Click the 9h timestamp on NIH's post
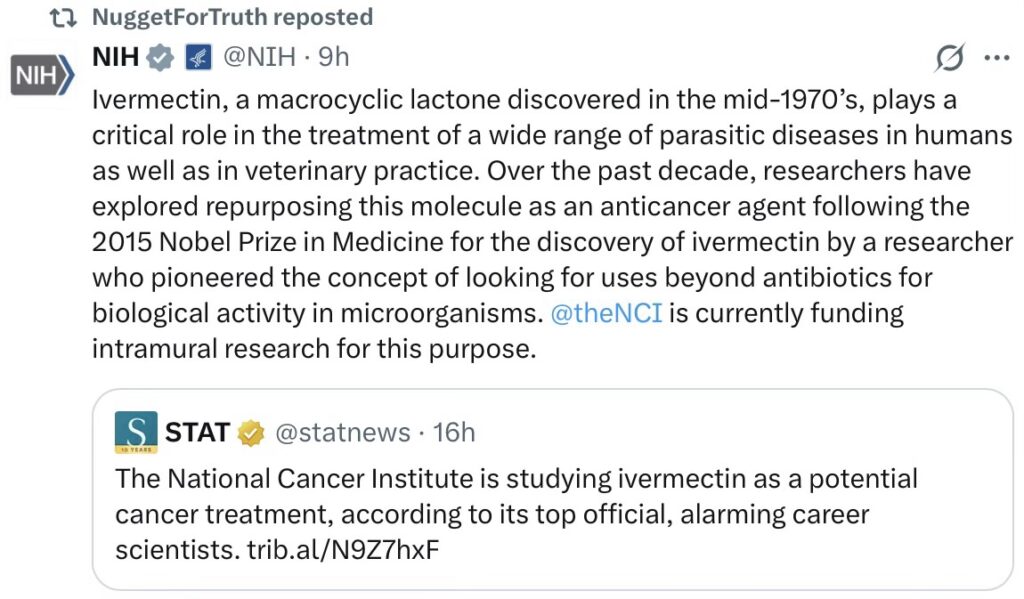The image size is (1024, 599). (333, 57)
